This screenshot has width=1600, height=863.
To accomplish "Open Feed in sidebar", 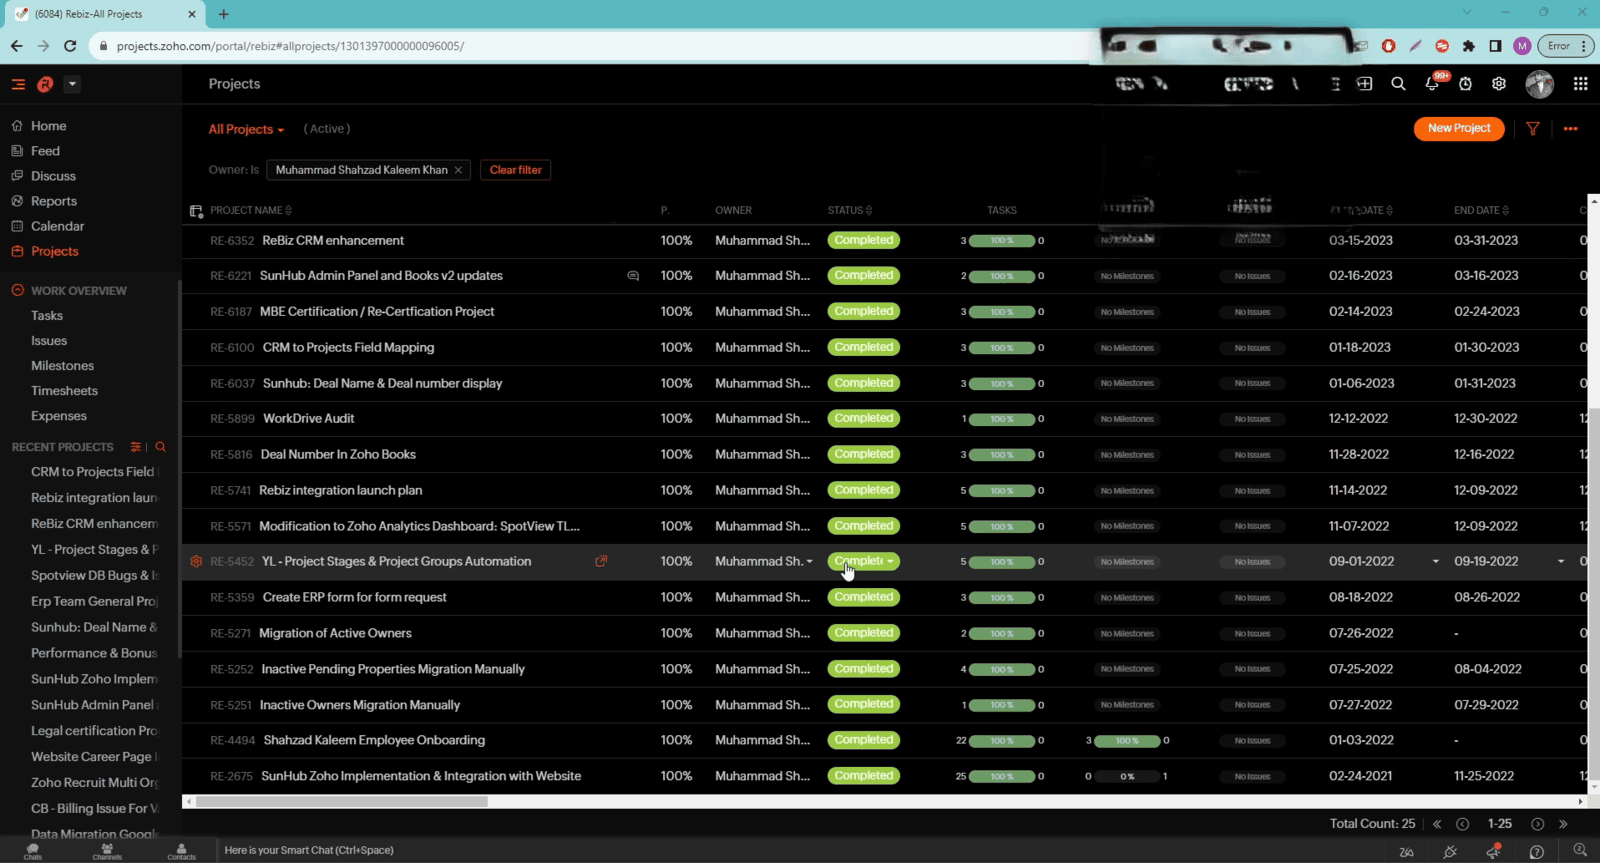I will tap(45, 151).
